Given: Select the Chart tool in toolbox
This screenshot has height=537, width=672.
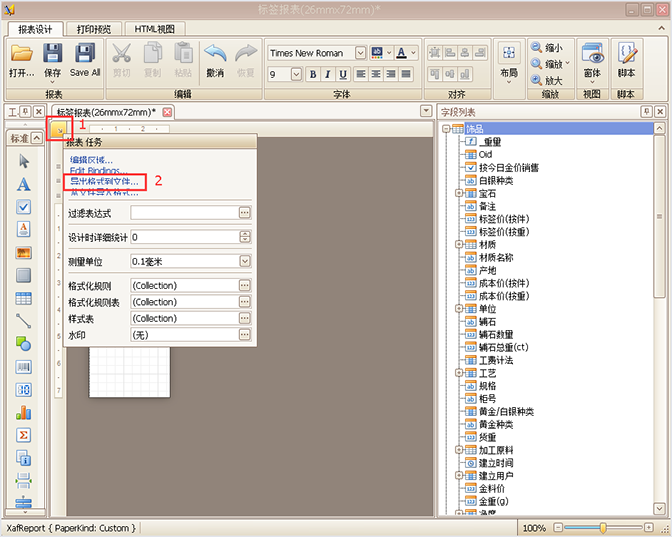Looking at the screenshot, I should click(x=24, y=412).
